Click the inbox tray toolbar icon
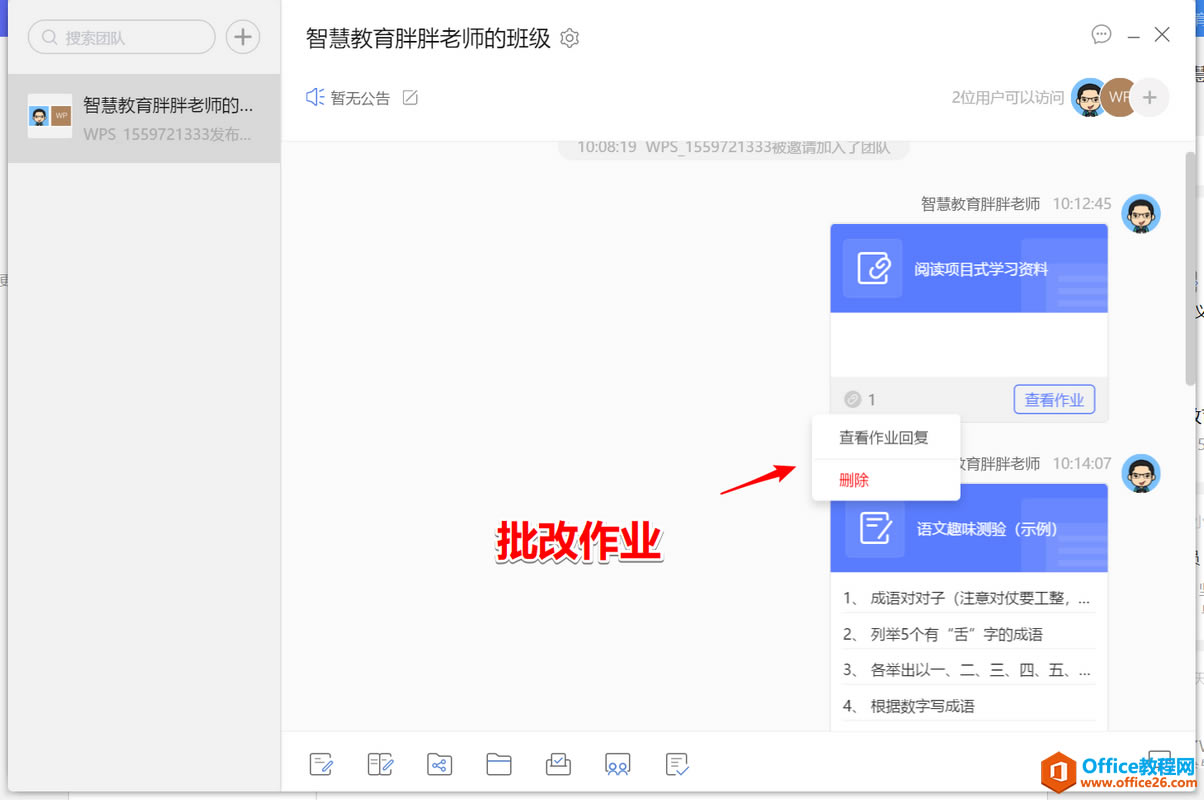This screenshot has height=800, width=1204. click(558, 764)
